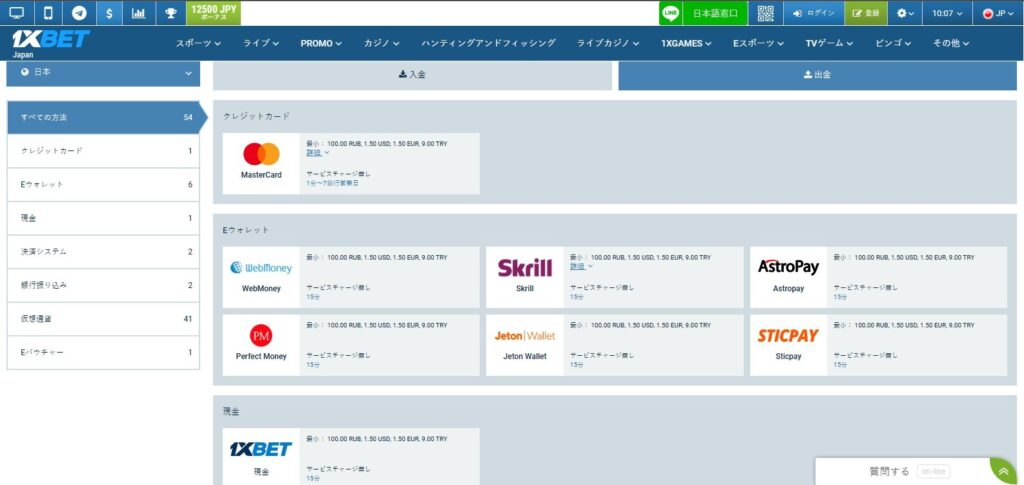Select 仮想通貨 filter with 41 methods

click(103, 319)
